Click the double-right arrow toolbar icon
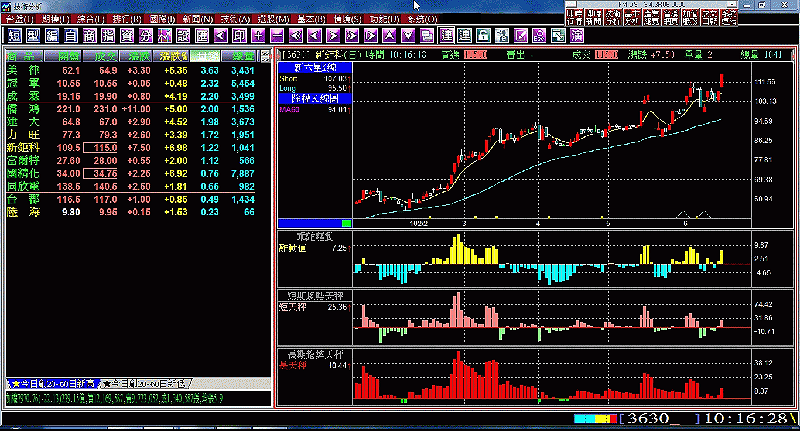This screenshot has width=800, height=431. click(x=352, y=36)
